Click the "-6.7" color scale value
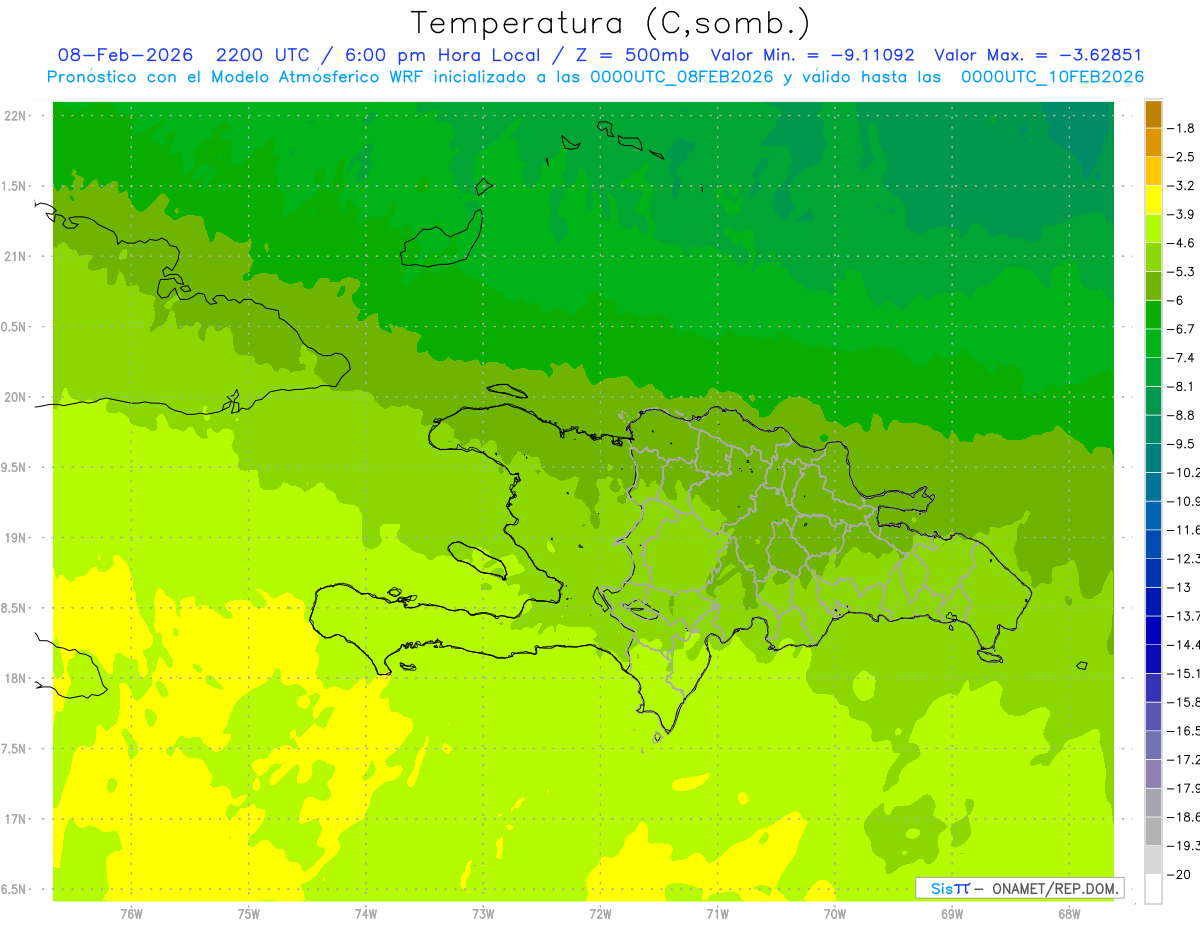The image size is (1200, 927). point(1180,329)
